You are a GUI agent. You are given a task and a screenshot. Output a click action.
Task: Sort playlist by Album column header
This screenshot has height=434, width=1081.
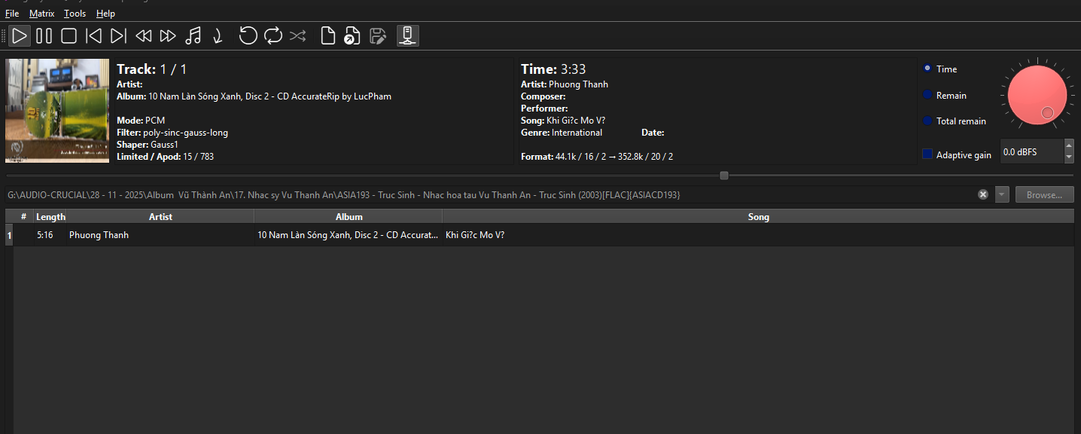[x=349, y=216]
